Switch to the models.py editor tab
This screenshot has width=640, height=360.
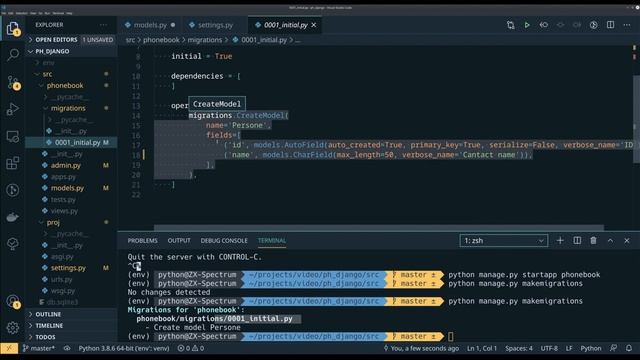click(x=150, y=25)
